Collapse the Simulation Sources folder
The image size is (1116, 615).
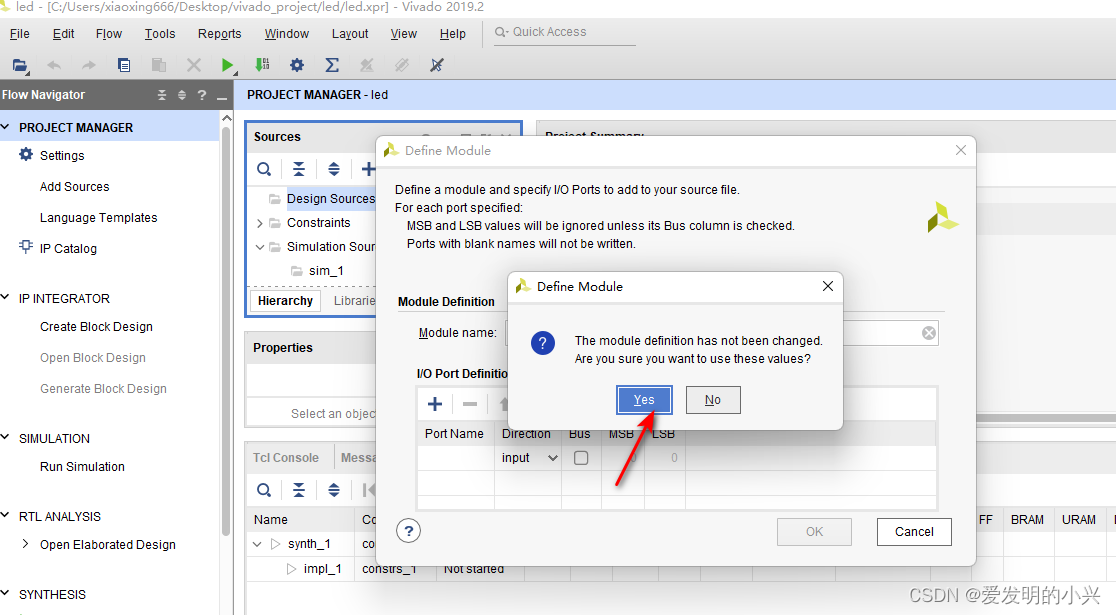260,247
